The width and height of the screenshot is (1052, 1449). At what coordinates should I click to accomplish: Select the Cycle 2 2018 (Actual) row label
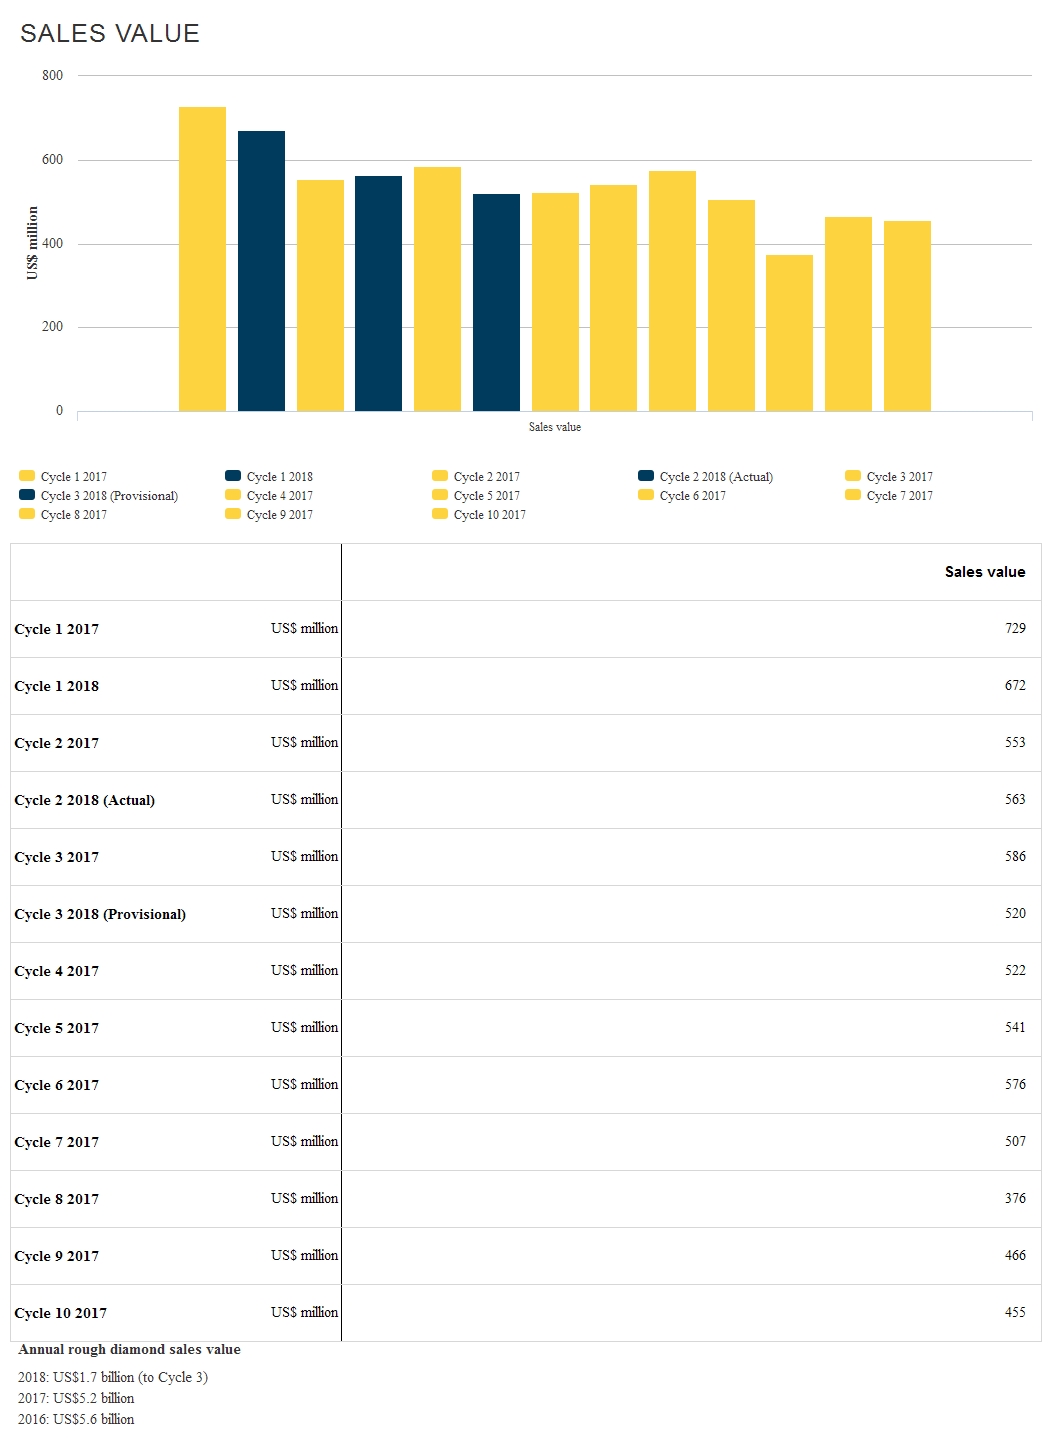pyautogui.click(x=85, y=800)
